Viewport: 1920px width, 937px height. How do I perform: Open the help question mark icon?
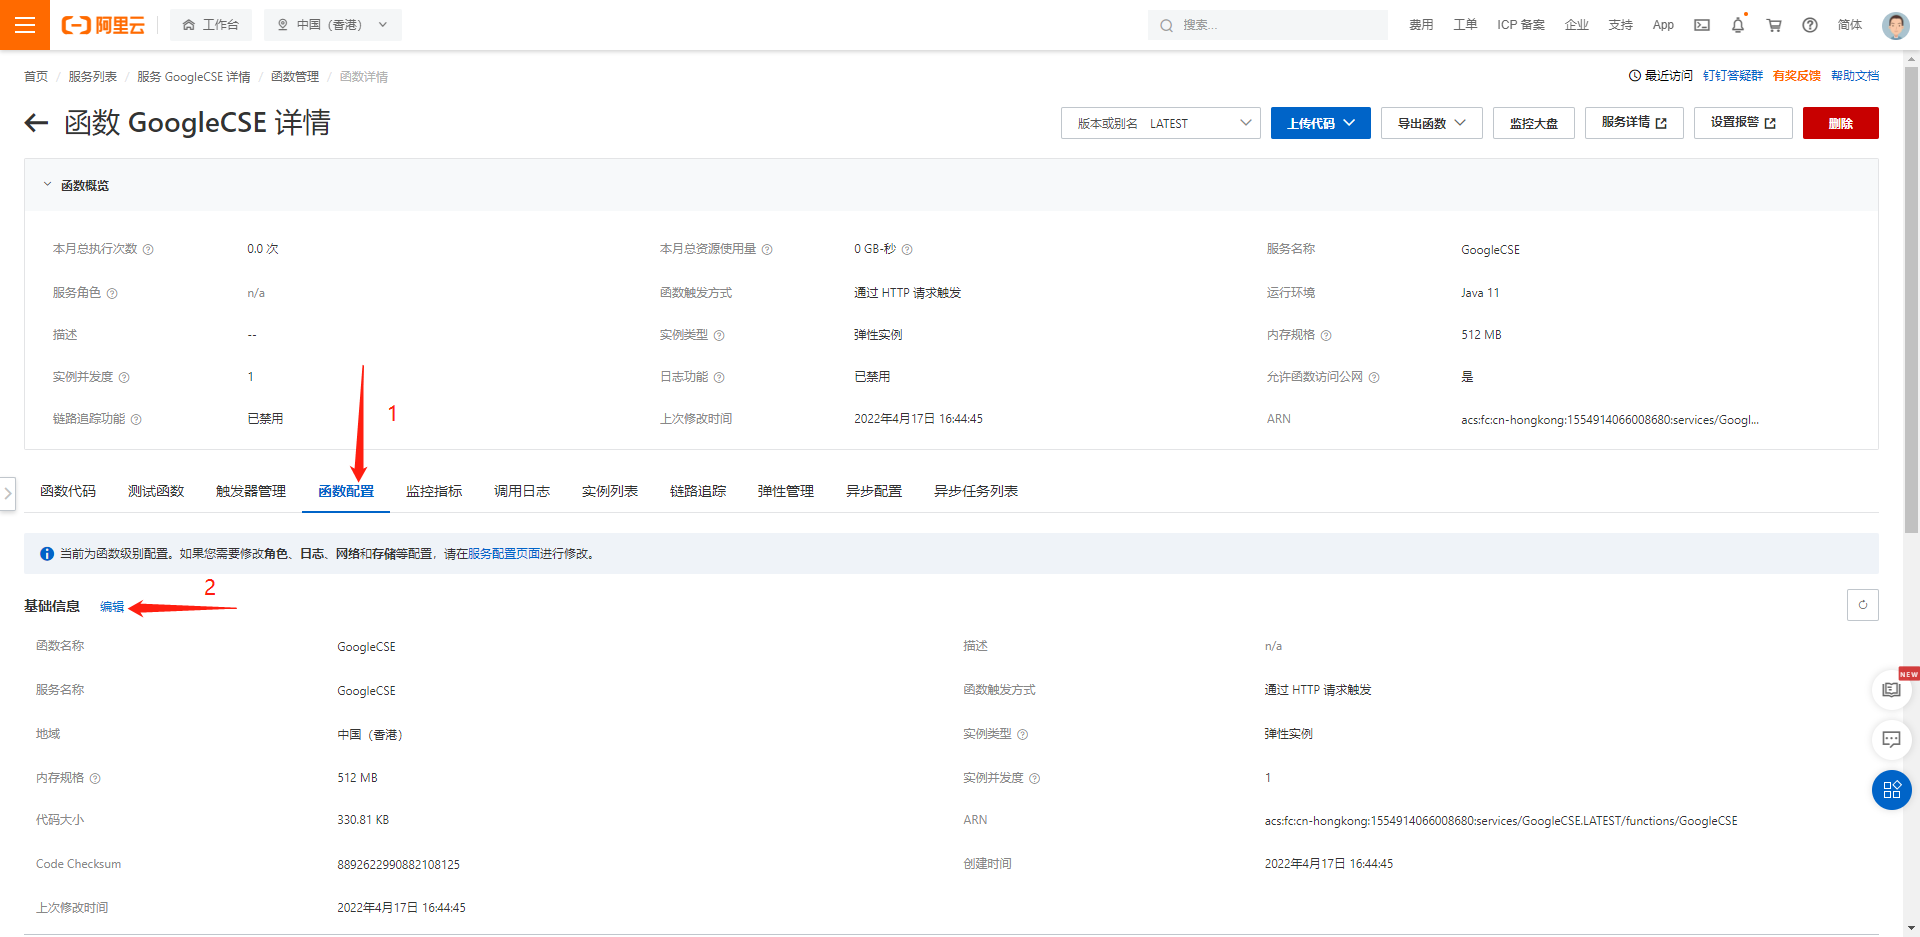pyautogui.click(x=1810, y=25)
